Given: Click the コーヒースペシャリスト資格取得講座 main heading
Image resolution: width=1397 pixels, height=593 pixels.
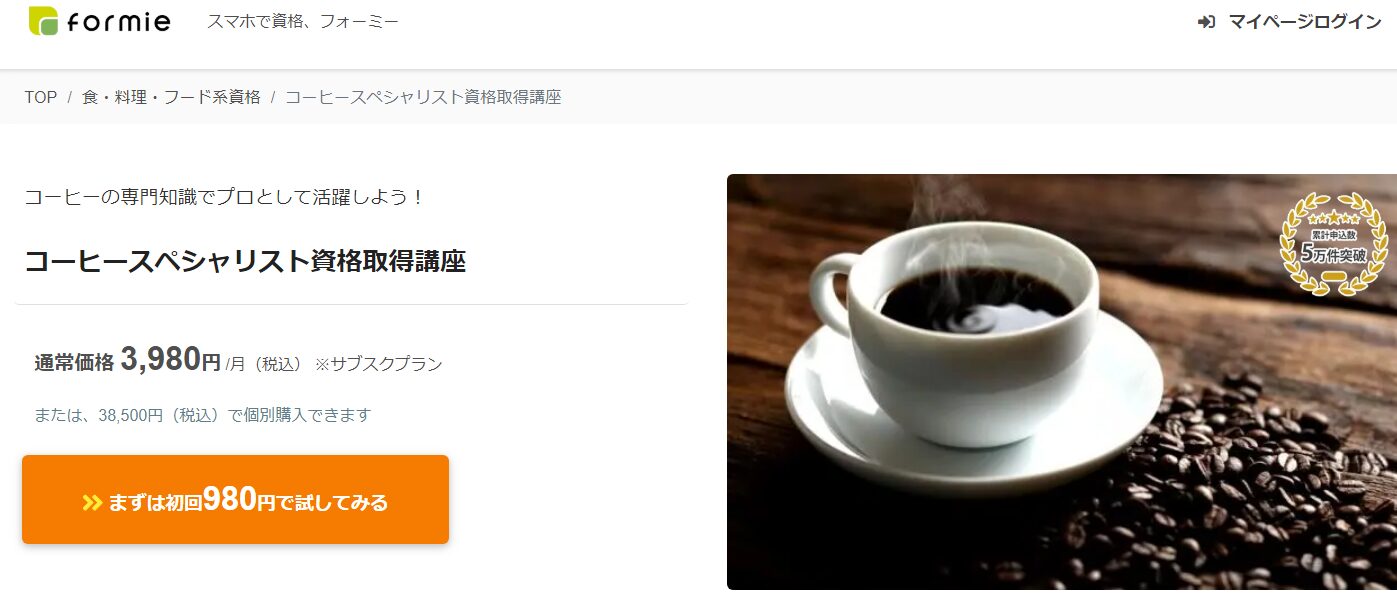Looking at the screenshot, I should point(246,260).
